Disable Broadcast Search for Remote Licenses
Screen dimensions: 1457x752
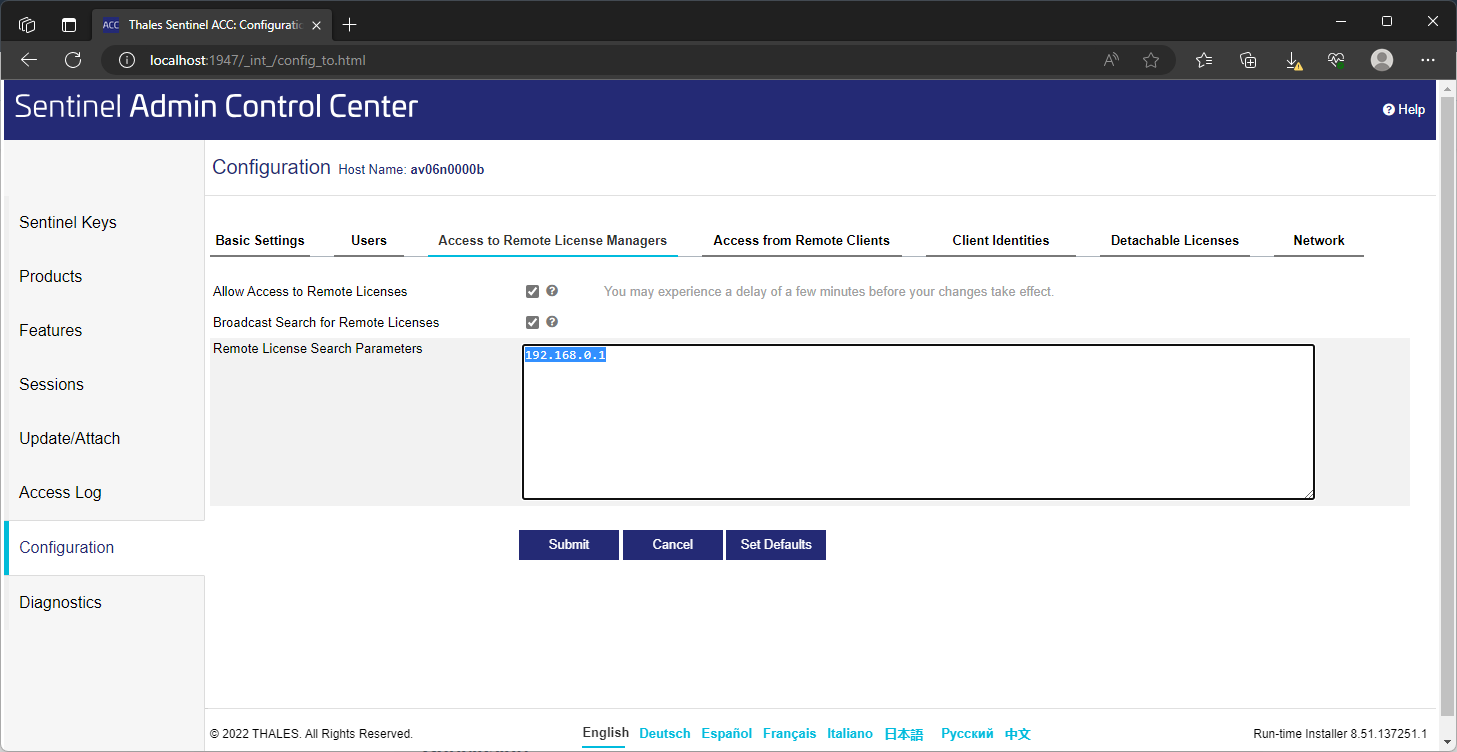[x=532, y=323]
